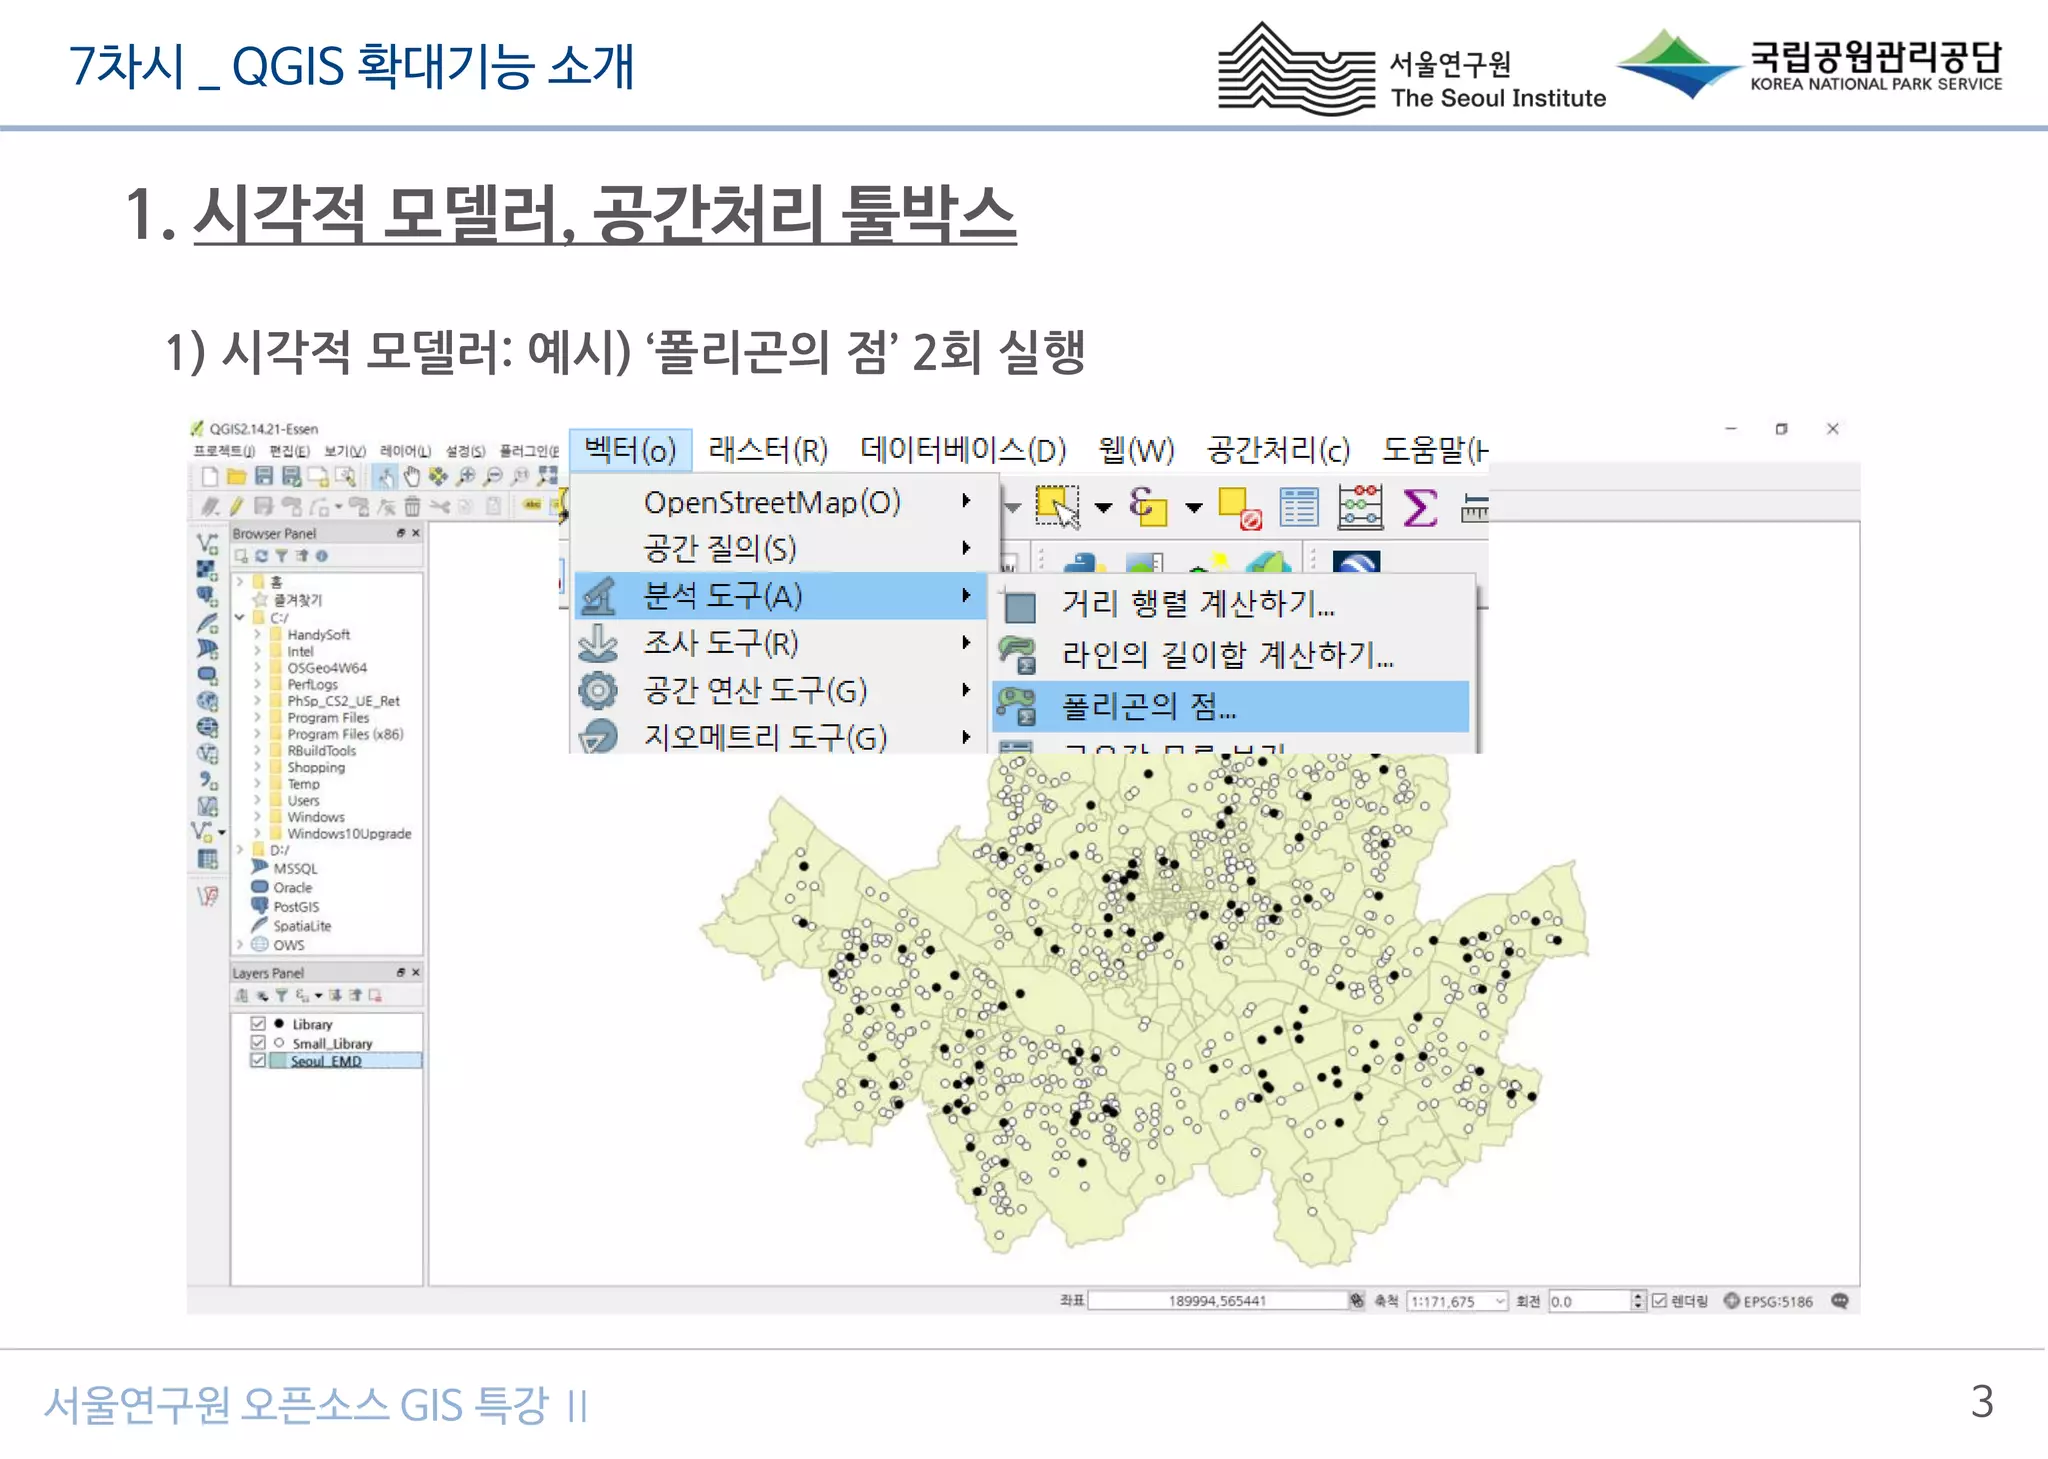Add a vector layer from the left toolbar
The height and width of the screenshot is (1459, 2048).
pyautogui.click(x=207, y=543)
